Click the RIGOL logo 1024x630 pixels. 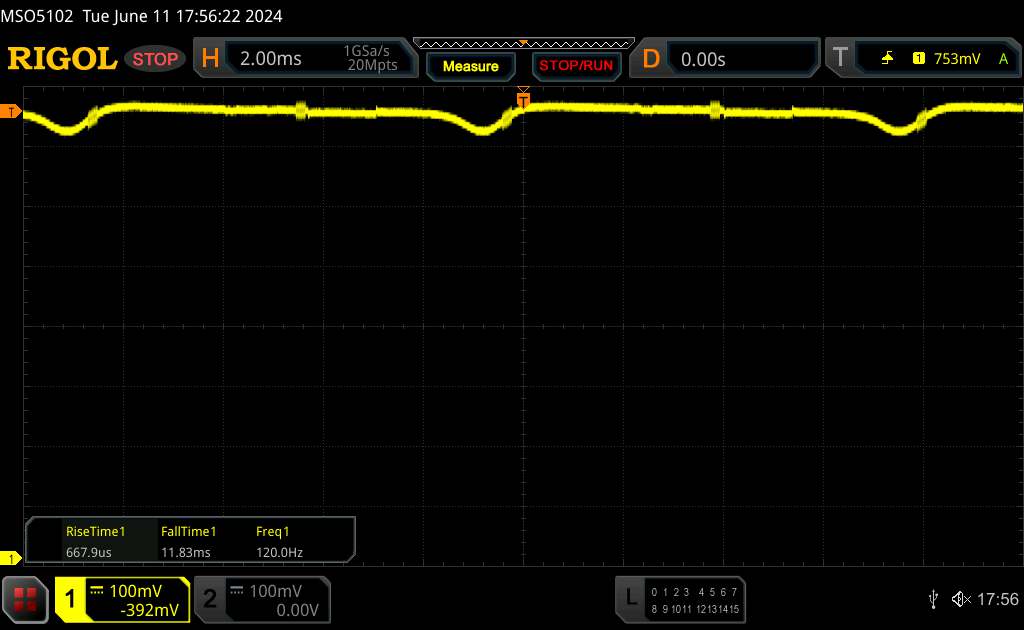(x=62, y=59)
